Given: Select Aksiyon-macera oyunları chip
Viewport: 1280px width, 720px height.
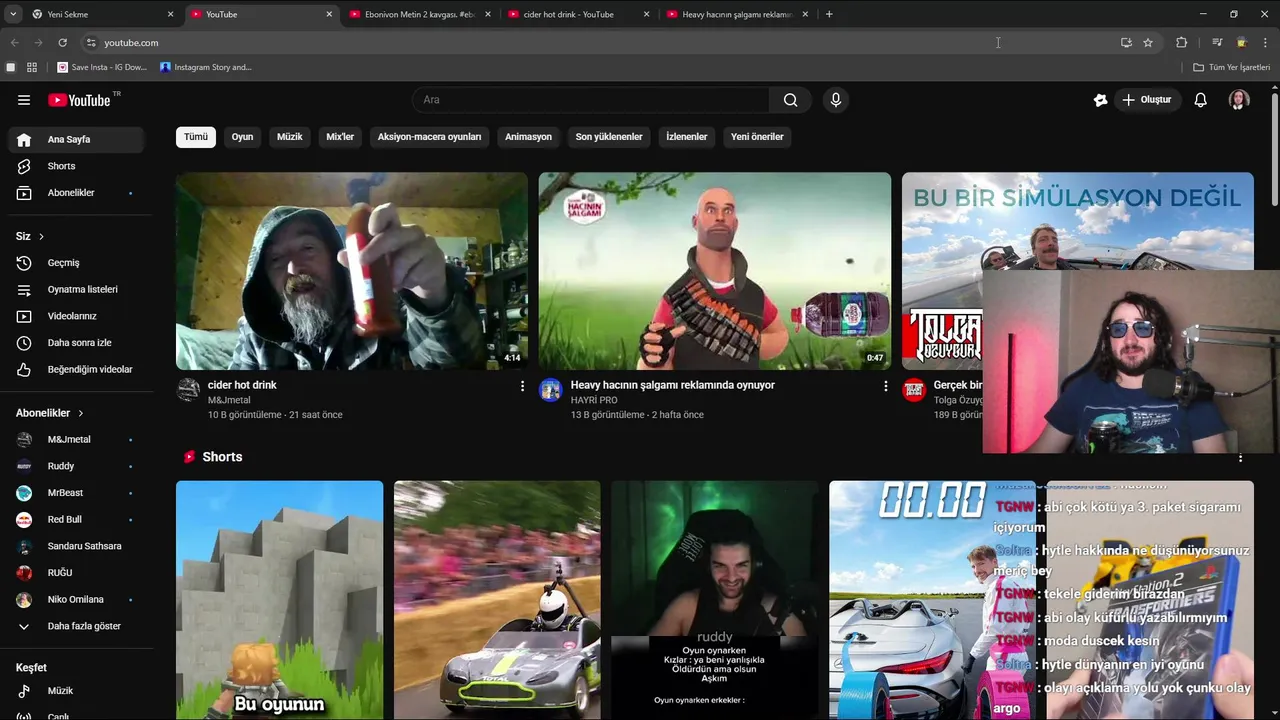Looking at the screenshot, I should [x=429, y=137].
